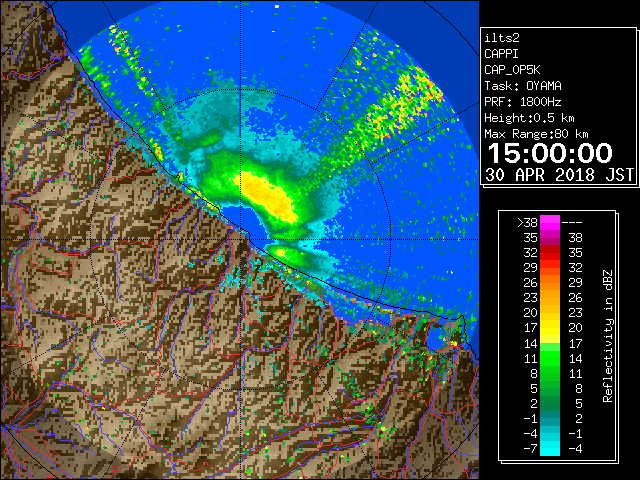Click the red 32-35 dBZ legend swatch
The width and height of the screenshot is (640, 480).
pos(550,253)
